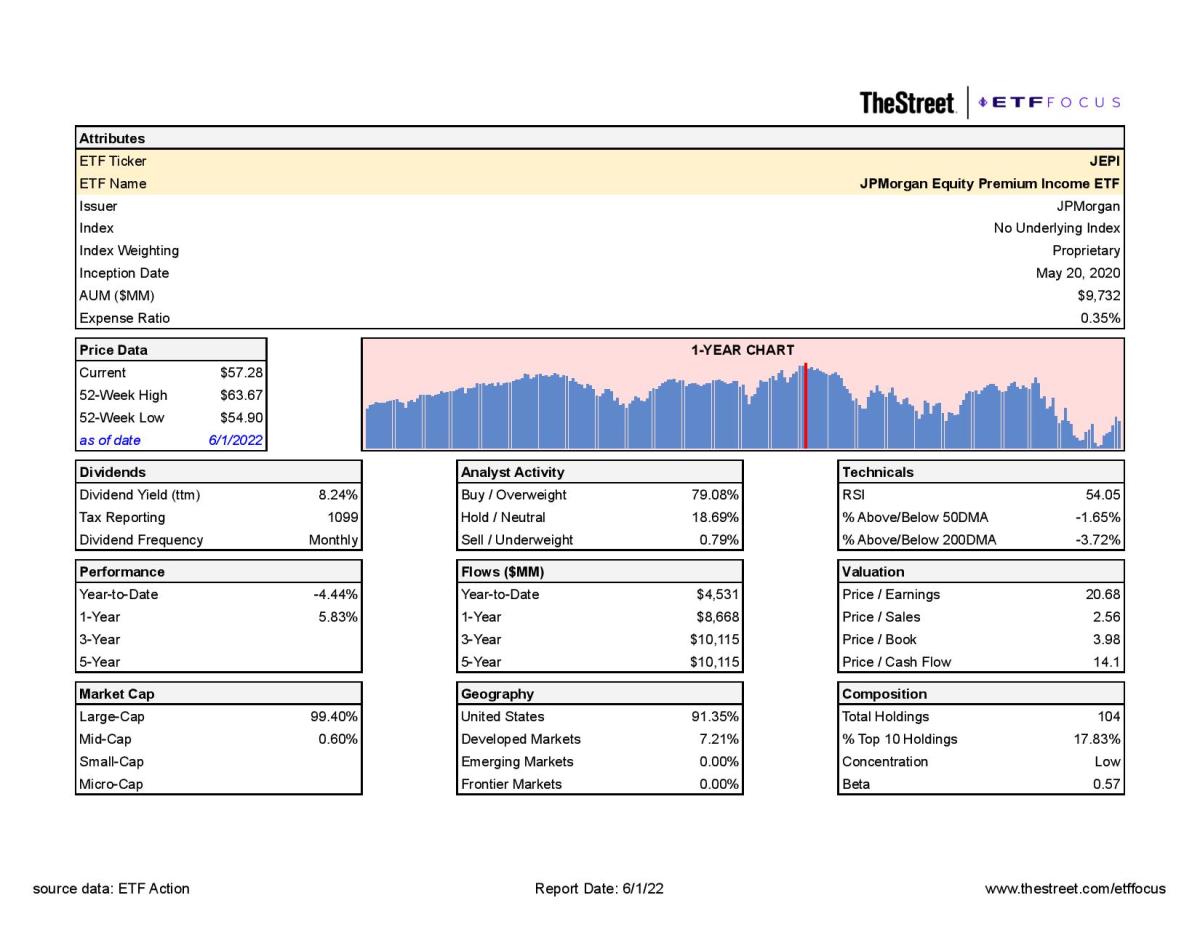Select the AUM value $9,732
The height and width of the screenshot is (927, 1200).
point(1098,296)
